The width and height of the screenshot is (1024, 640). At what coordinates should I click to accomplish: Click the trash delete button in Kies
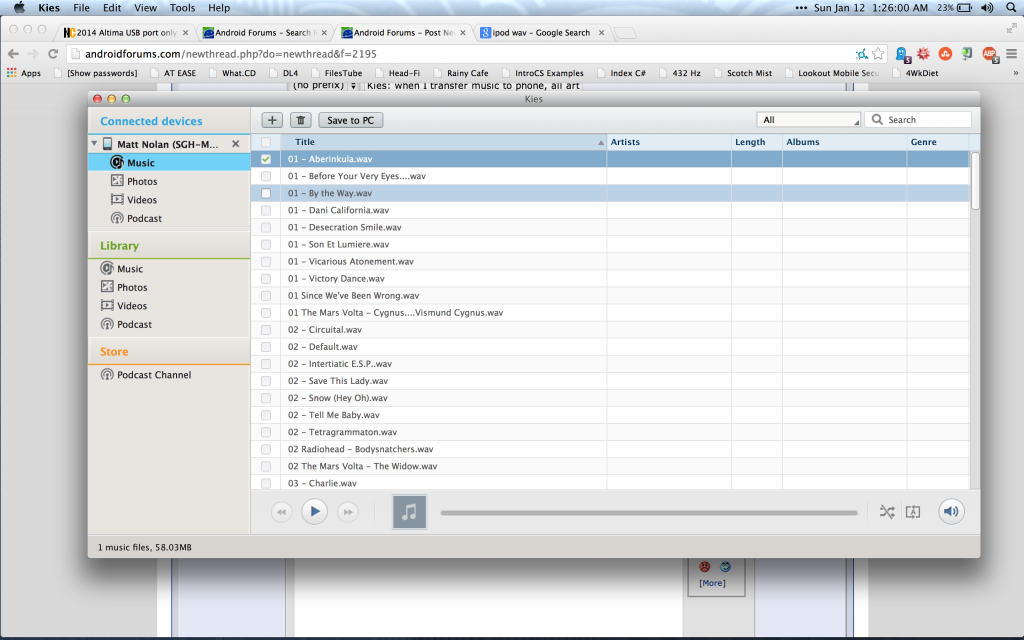300,120
